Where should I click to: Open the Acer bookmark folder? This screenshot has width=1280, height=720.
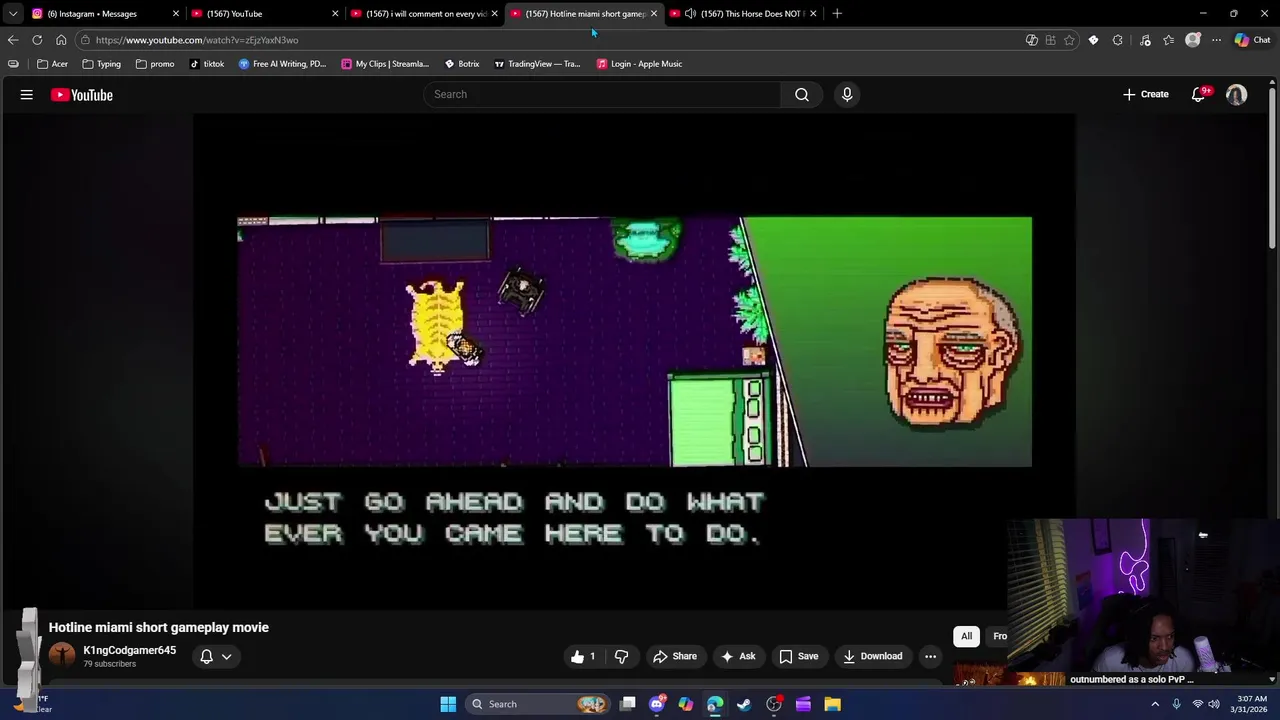52,64
